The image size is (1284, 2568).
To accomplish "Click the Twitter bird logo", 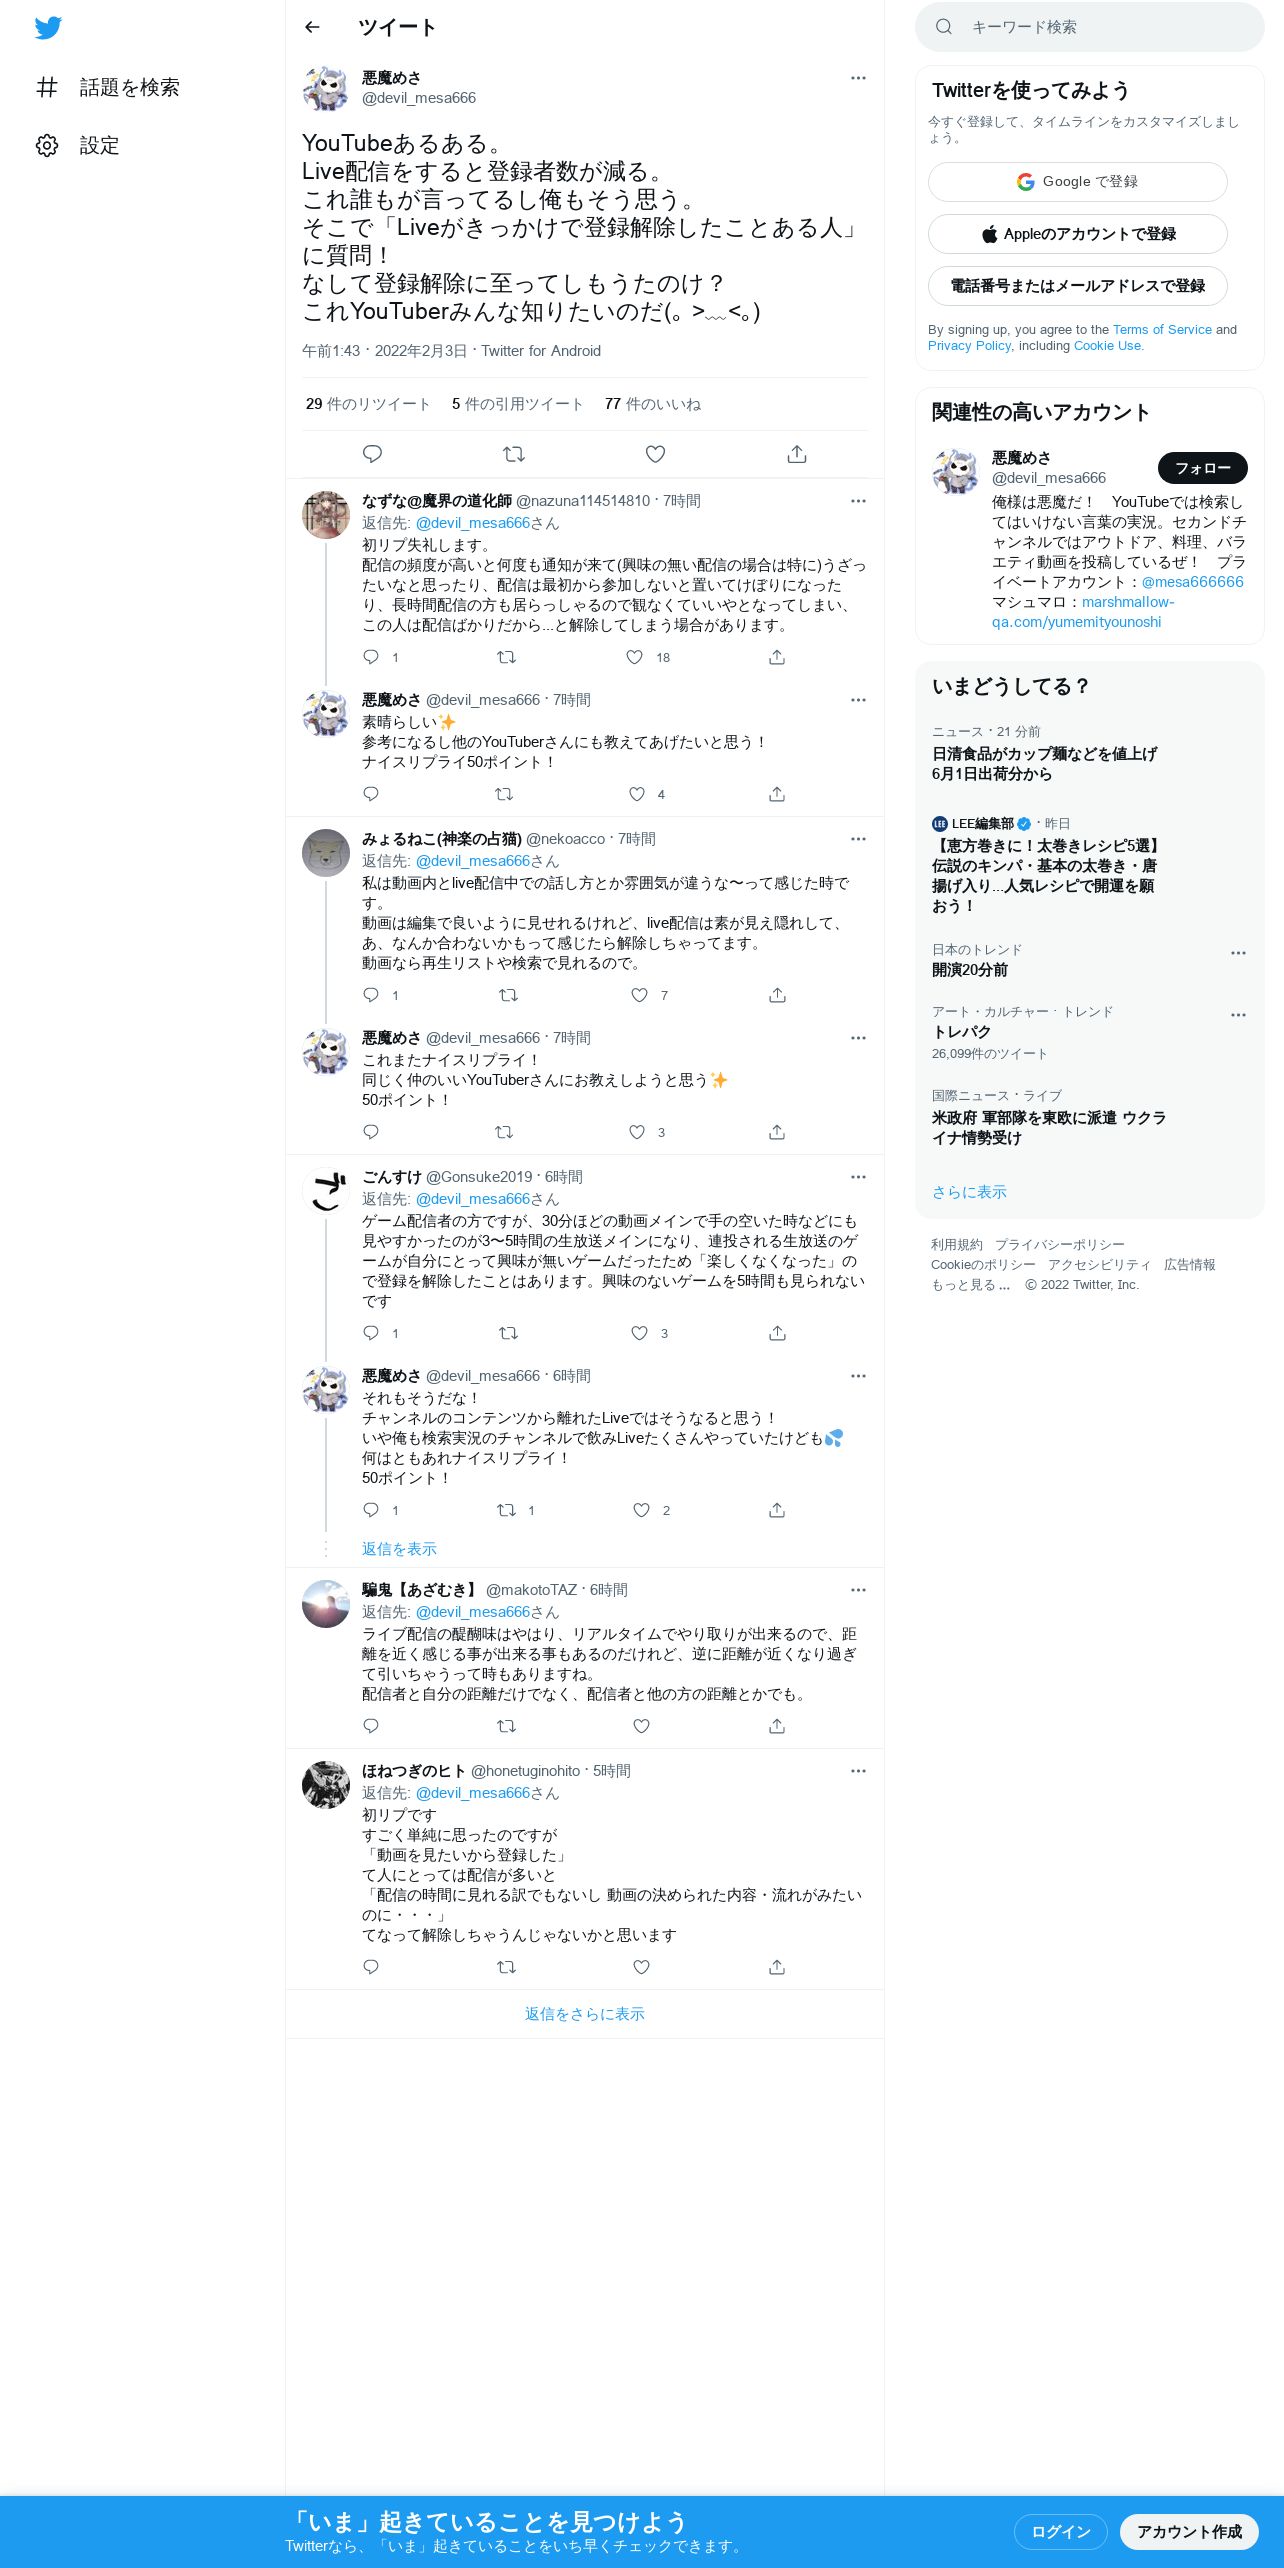I will coord(48,27).
